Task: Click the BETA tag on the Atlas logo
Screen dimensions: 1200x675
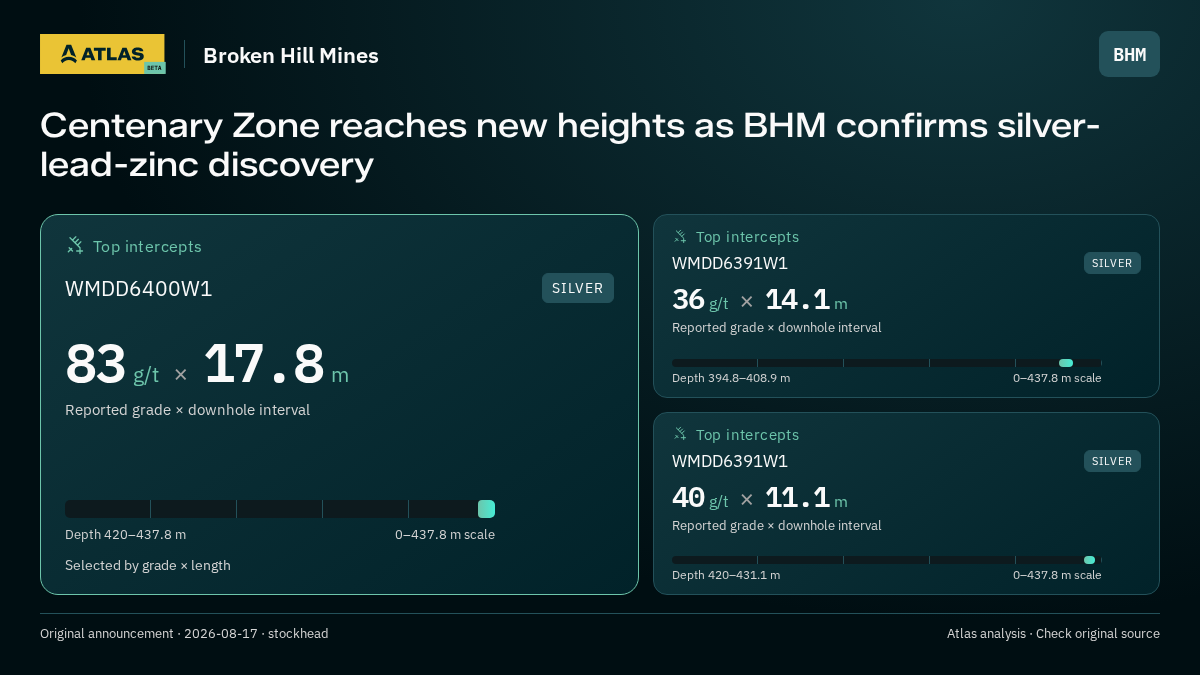Action: click(154, 68)
